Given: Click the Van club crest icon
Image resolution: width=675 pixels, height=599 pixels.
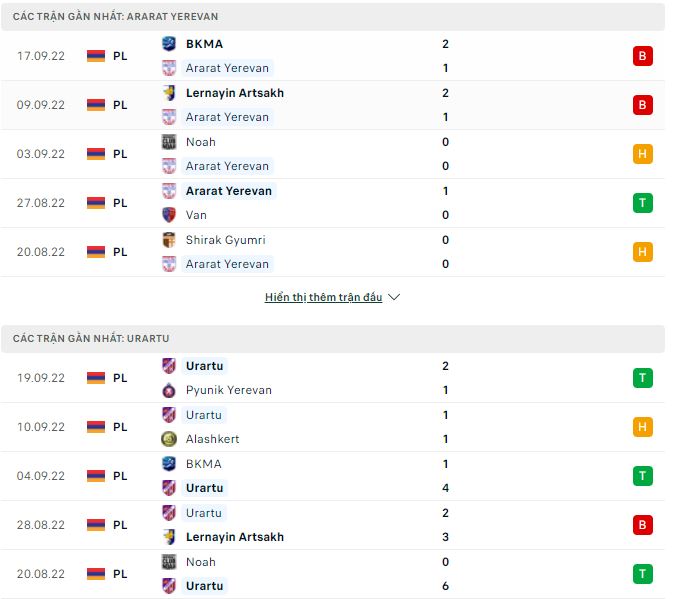Looking at the screenshot, I should click(x=168, y=215).
